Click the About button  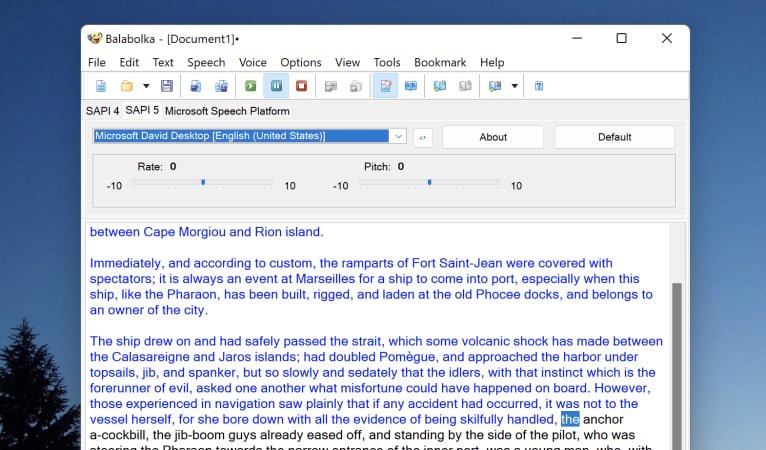coord(493,137)
